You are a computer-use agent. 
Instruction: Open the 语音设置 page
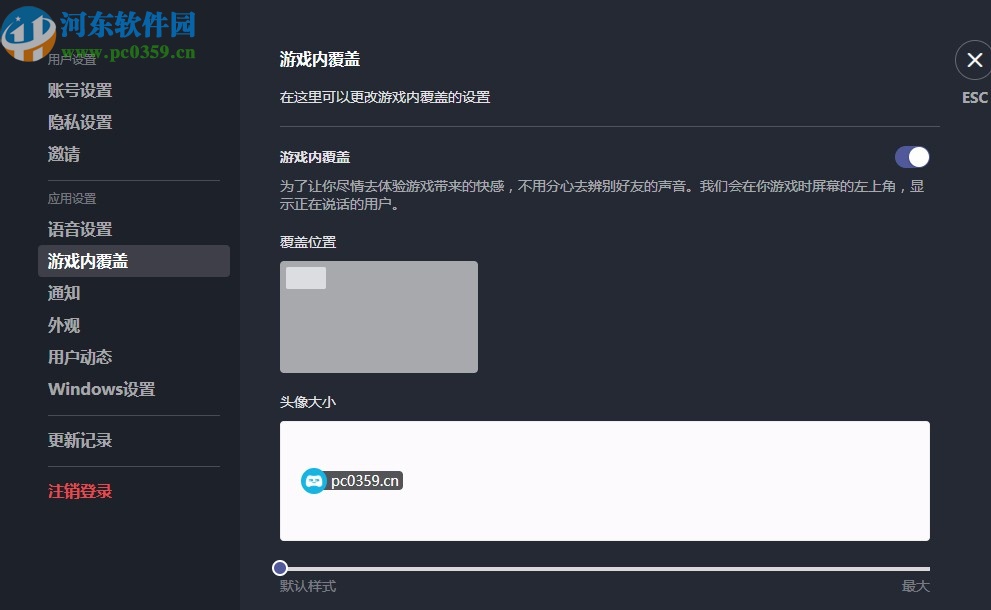(x=80, y=229)
